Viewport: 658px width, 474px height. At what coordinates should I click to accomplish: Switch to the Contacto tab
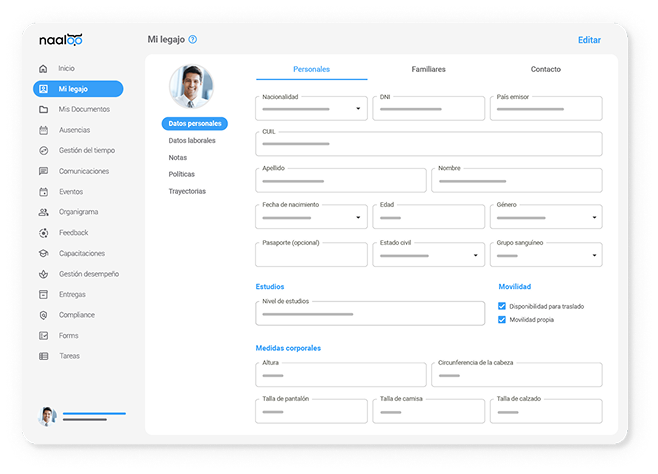tap(546, 69)
